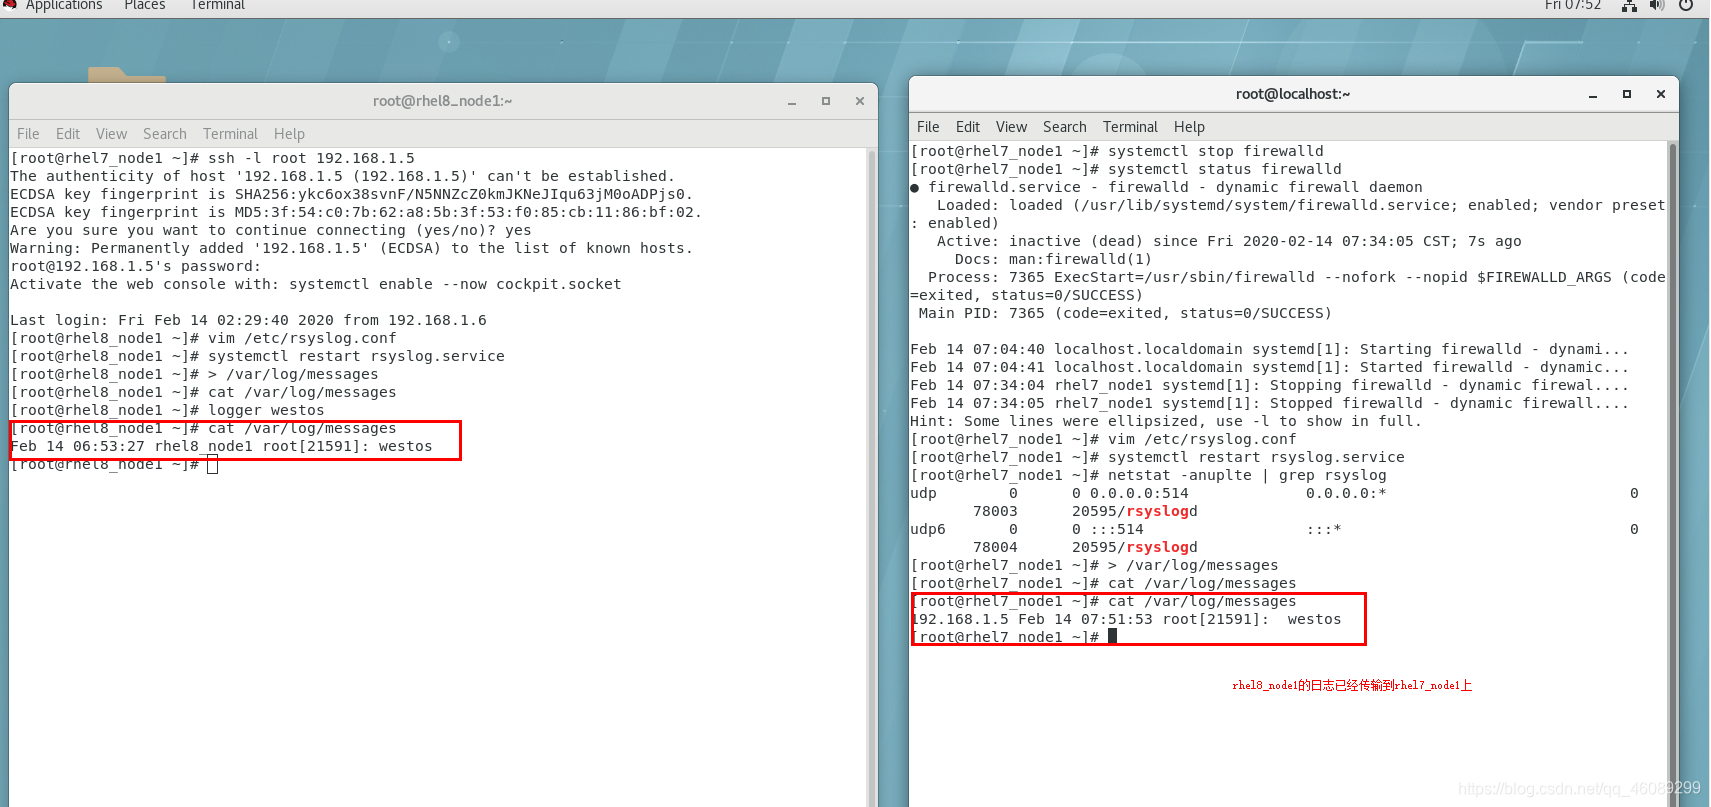Click the 'ssh -l root 192.168.1.5' command line
The height and width of the screenshot is (807, 1711).
212,158
